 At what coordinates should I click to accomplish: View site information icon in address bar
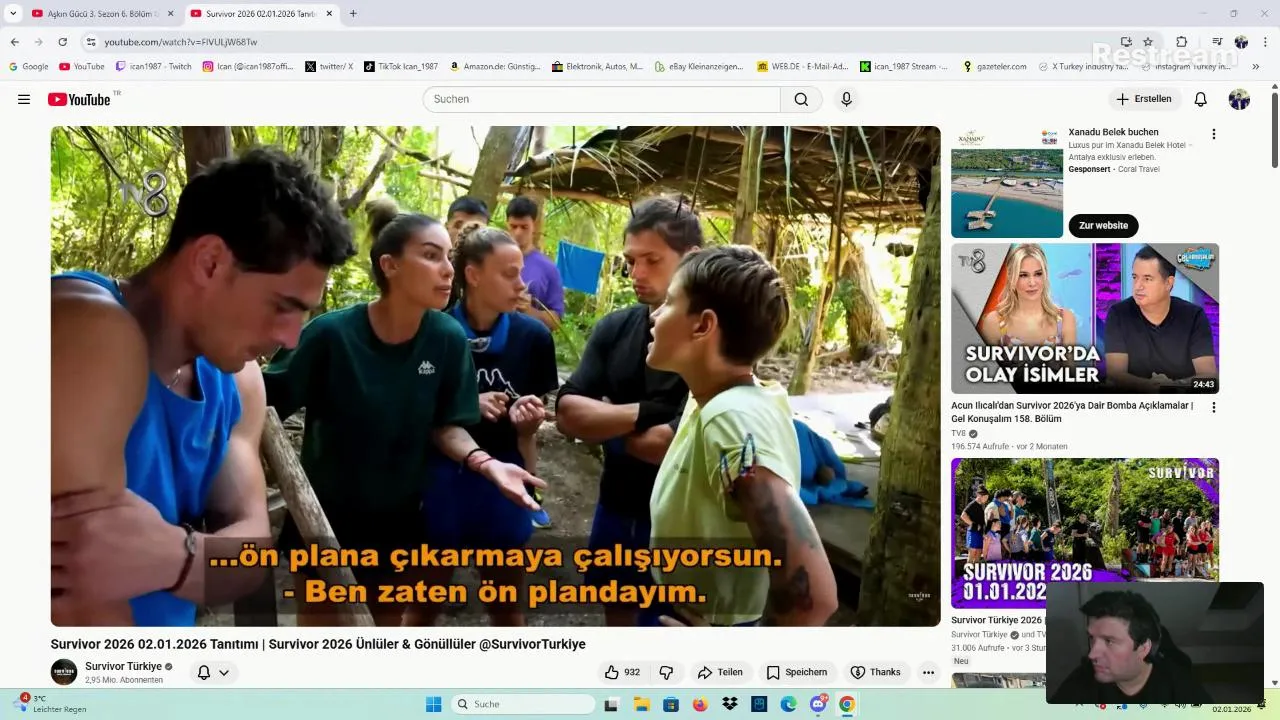pyautogui.click(x=90, y=42)
